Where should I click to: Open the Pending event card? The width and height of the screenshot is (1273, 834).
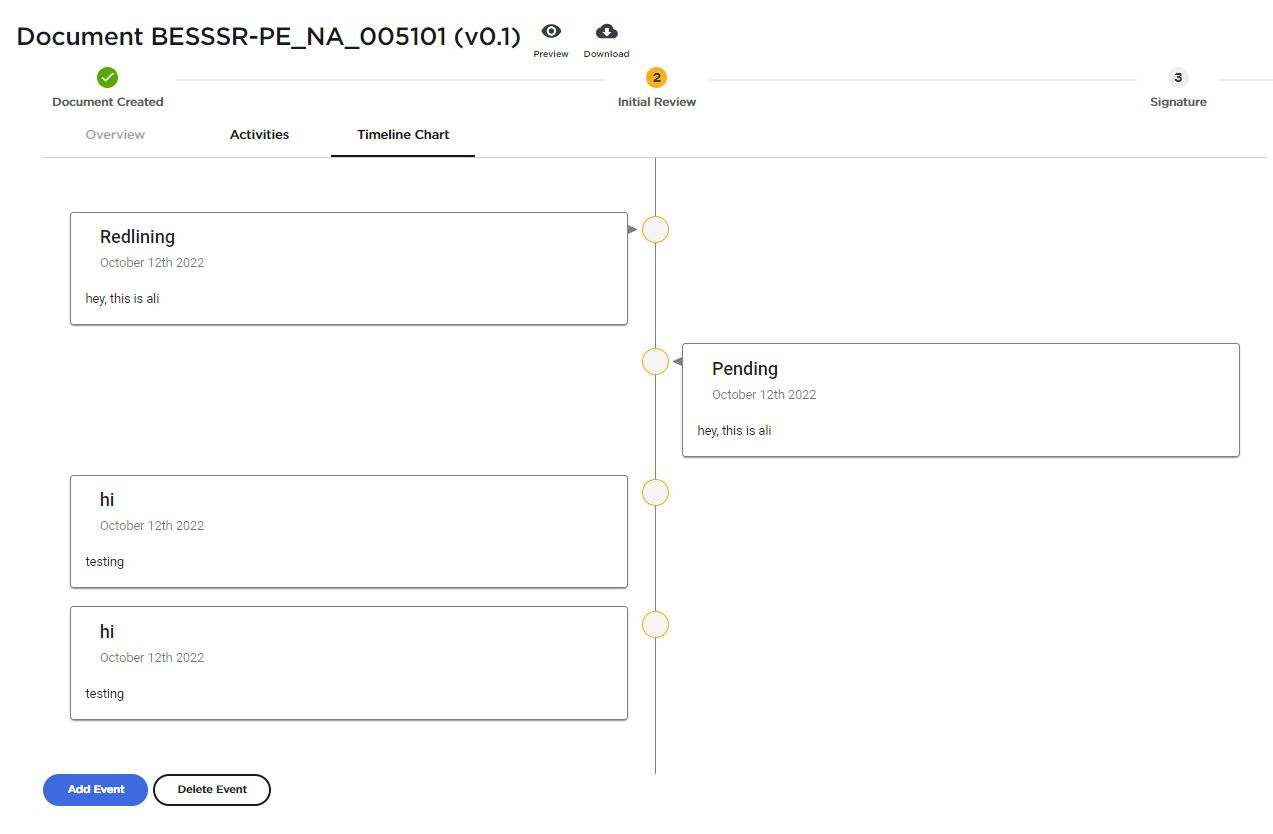[x=960, y=399]
